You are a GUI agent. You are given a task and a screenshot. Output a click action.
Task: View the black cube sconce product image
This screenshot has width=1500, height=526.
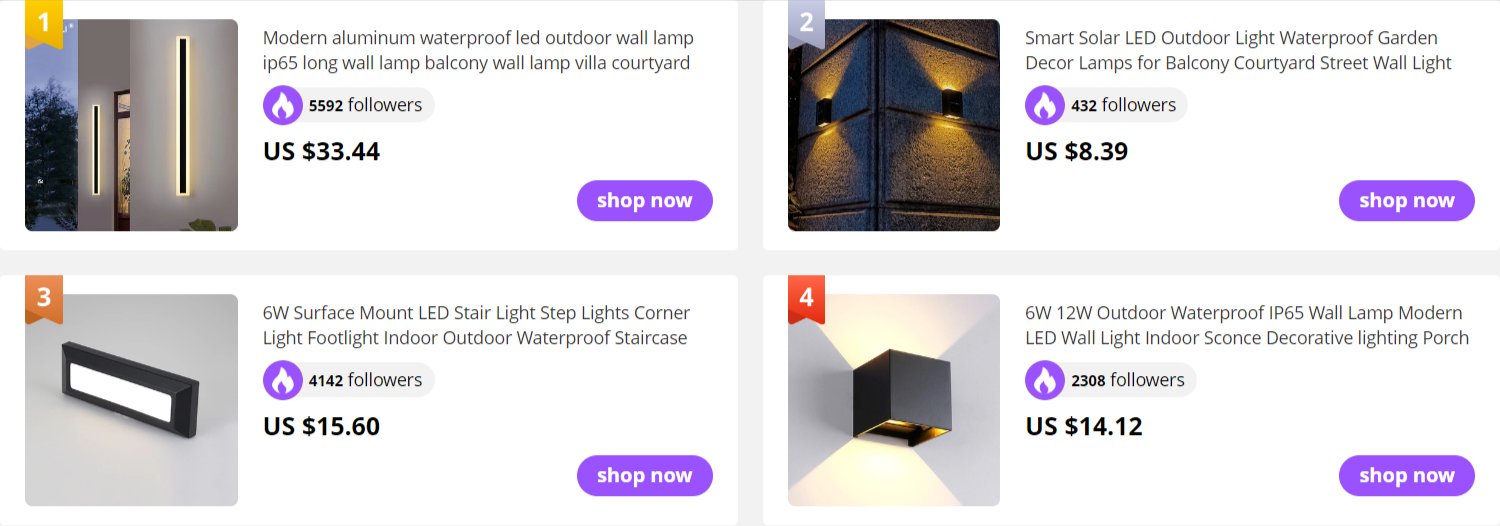click(894, 400)
